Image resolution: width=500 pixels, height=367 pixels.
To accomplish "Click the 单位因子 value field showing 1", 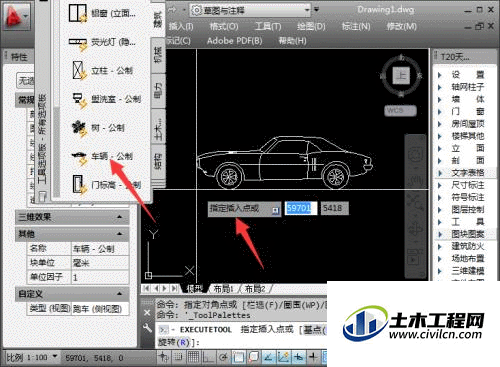I will (100, 277).
